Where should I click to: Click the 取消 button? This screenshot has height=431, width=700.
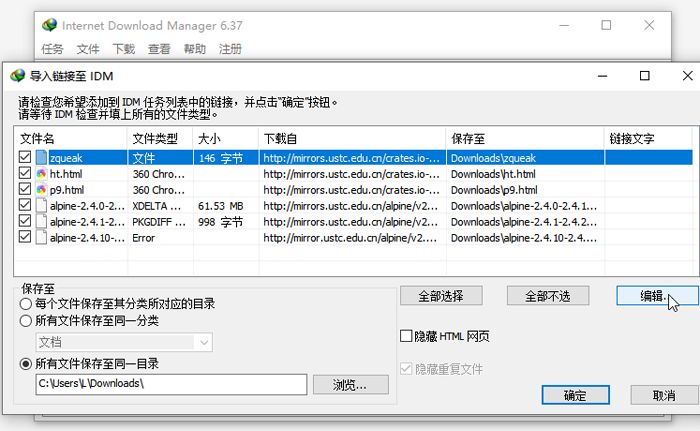pos(664,395)
